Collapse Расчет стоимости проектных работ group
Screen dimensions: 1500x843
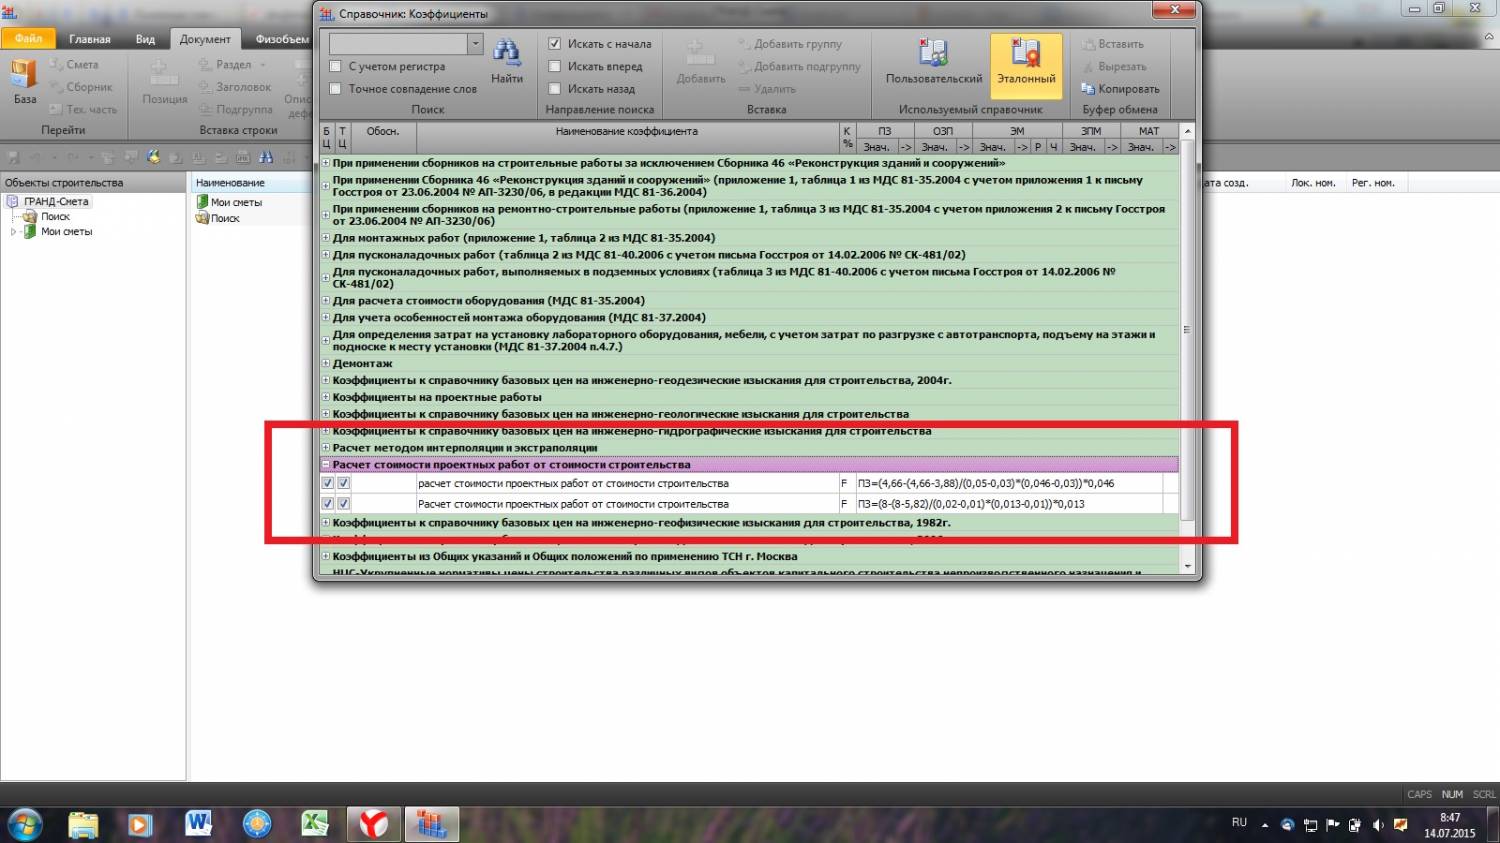[x=326, y=465]
